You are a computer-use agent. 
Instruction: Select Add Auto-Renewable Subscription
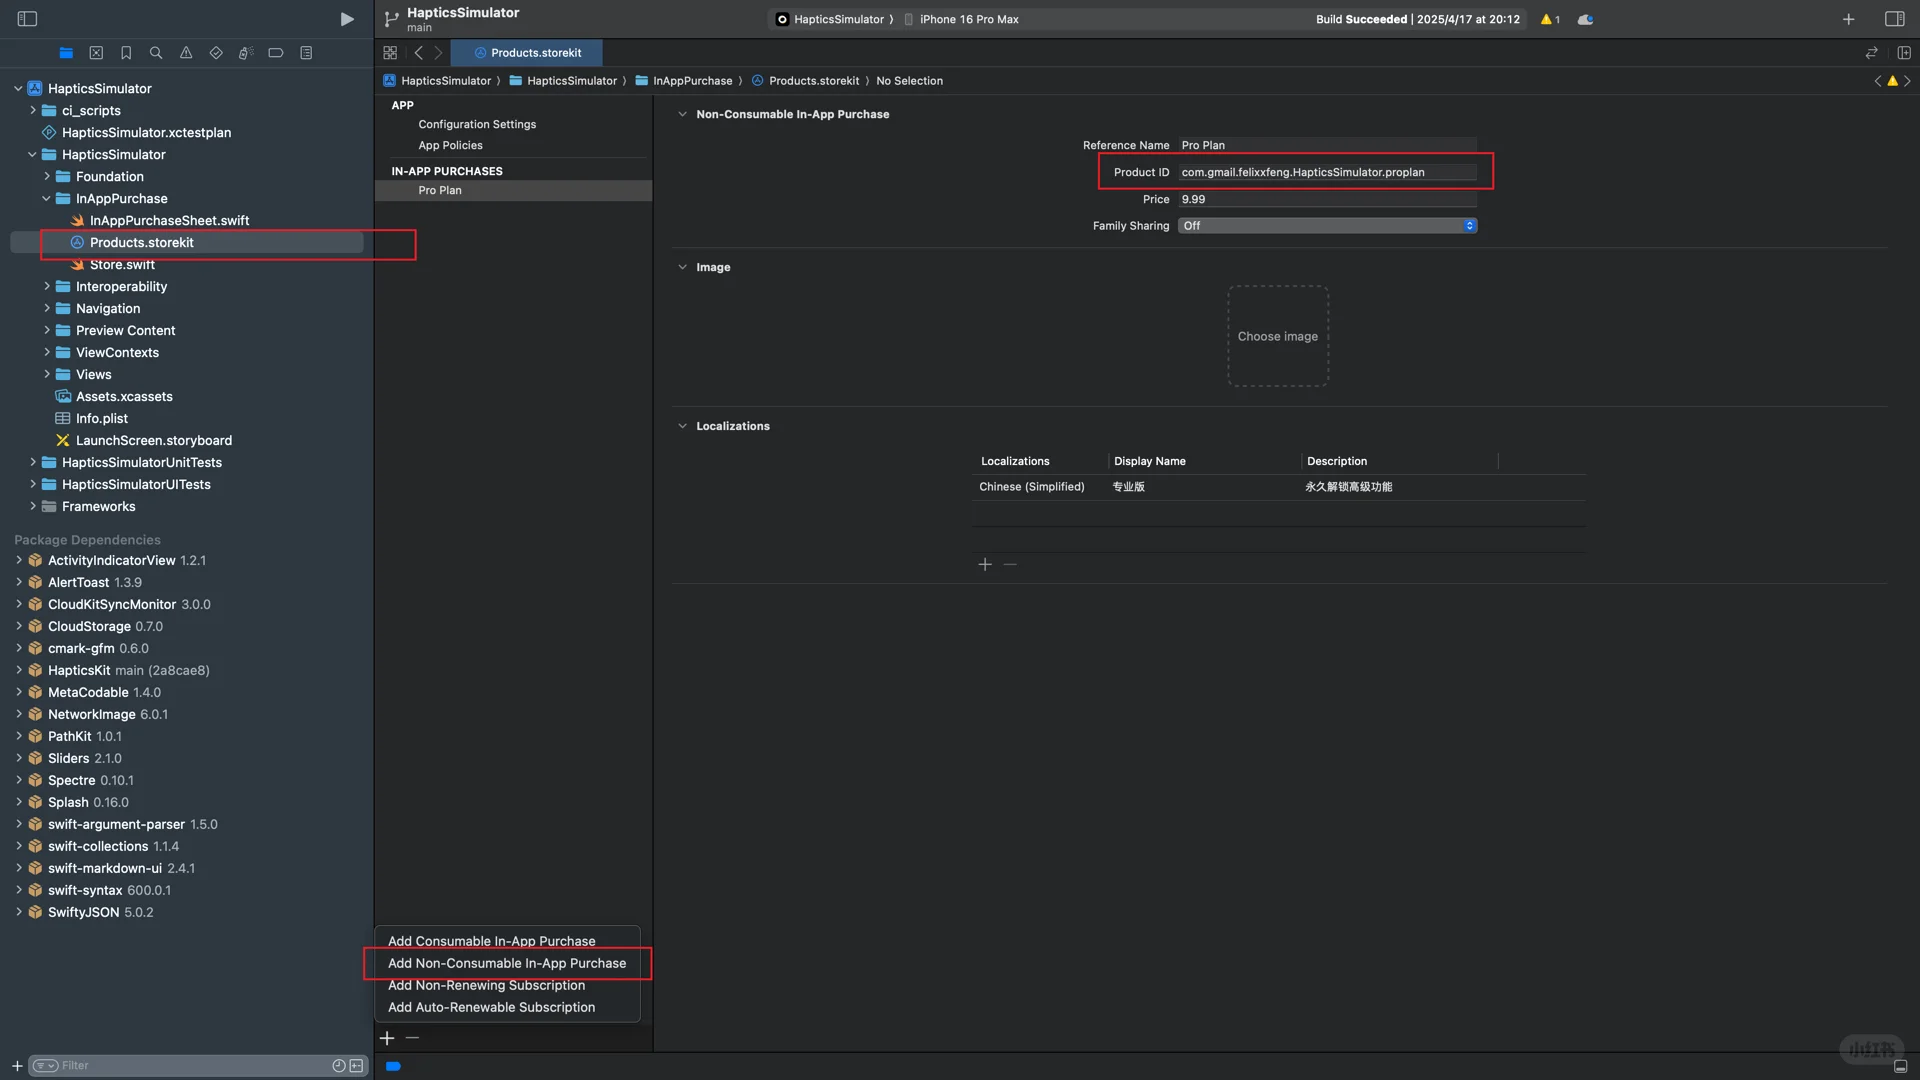click(491, 1007)
